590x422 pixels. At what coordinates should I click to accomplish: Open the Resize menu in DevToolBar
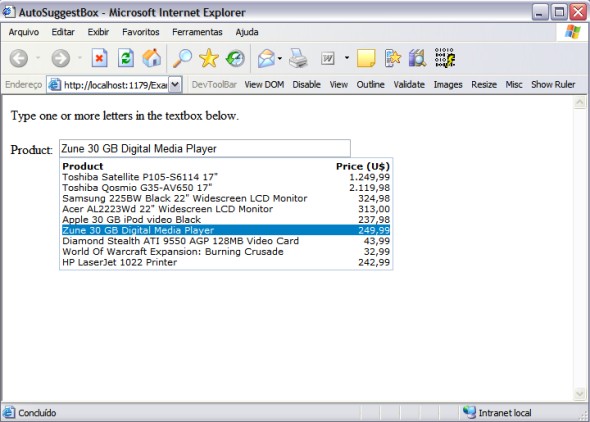[484, 85]
